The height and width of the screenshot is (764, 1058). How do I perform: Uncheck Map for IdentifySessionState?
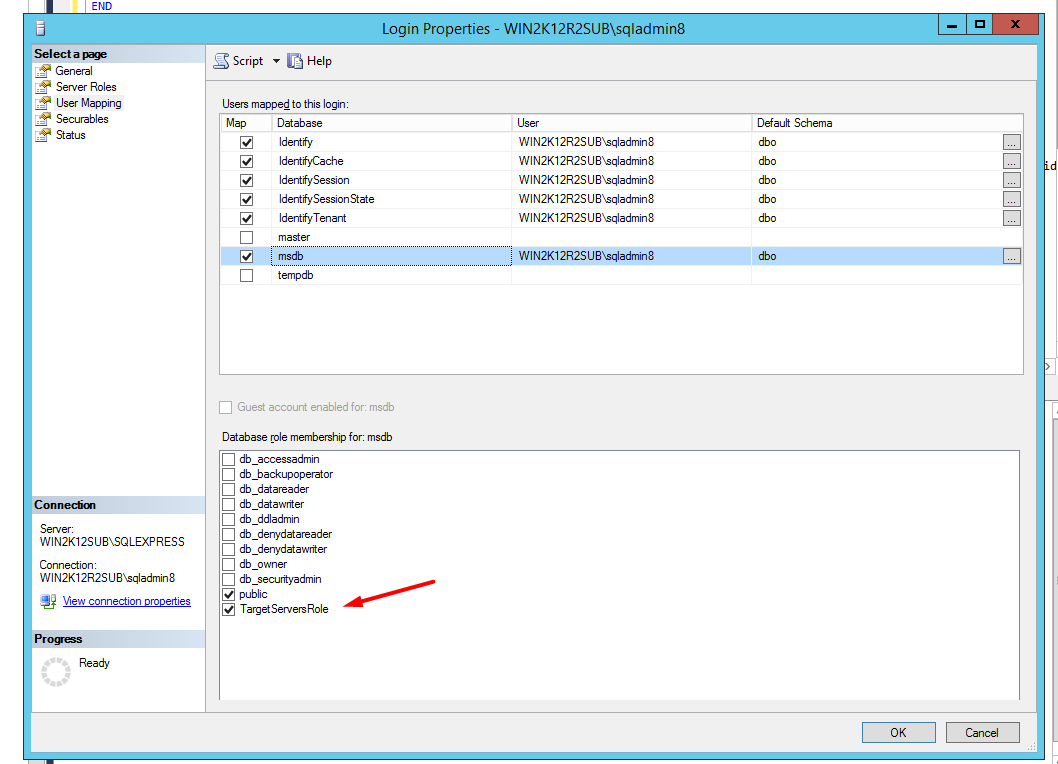point(246,199)
